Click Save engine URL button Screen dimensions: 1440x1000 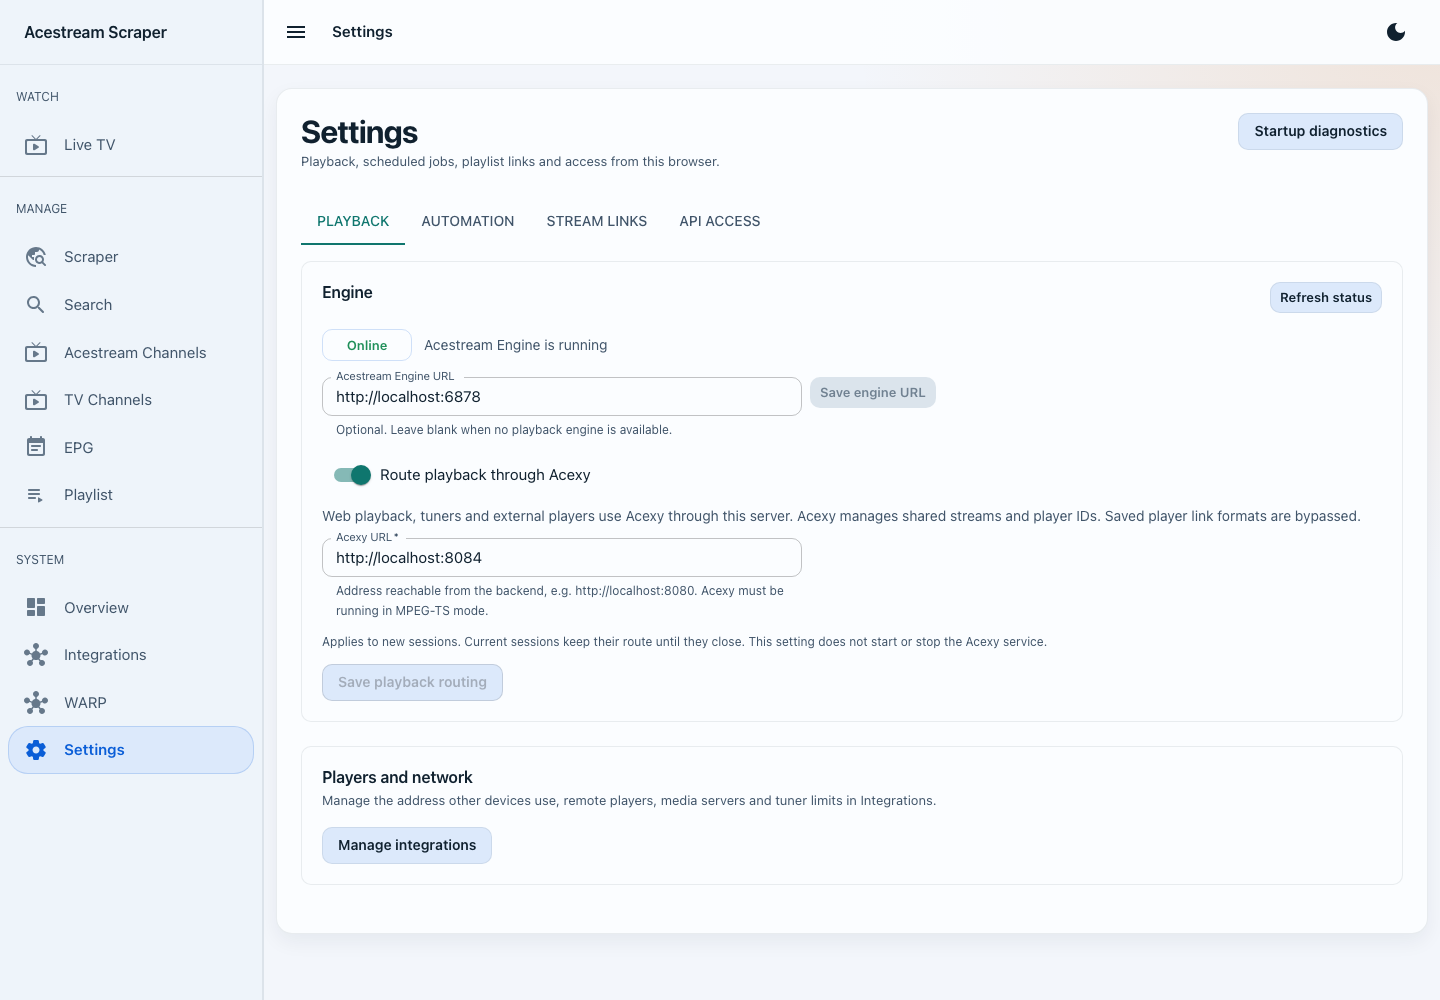coord(873,392)
